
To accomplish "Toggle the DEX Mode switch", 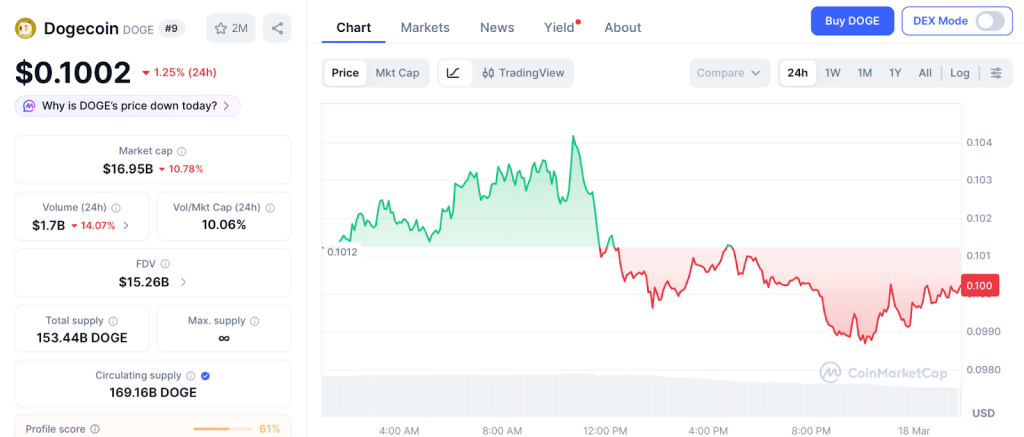I will click(x=989, y=21).
